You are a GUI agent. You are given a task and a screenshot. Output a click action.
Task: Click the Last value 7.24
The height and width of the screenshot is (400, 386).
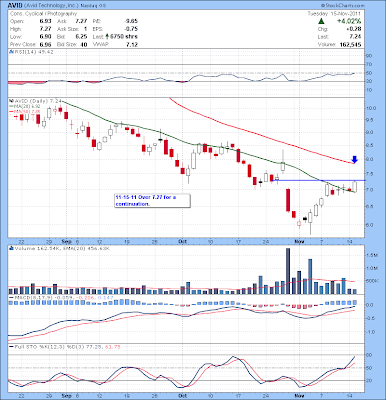point(356,37)
